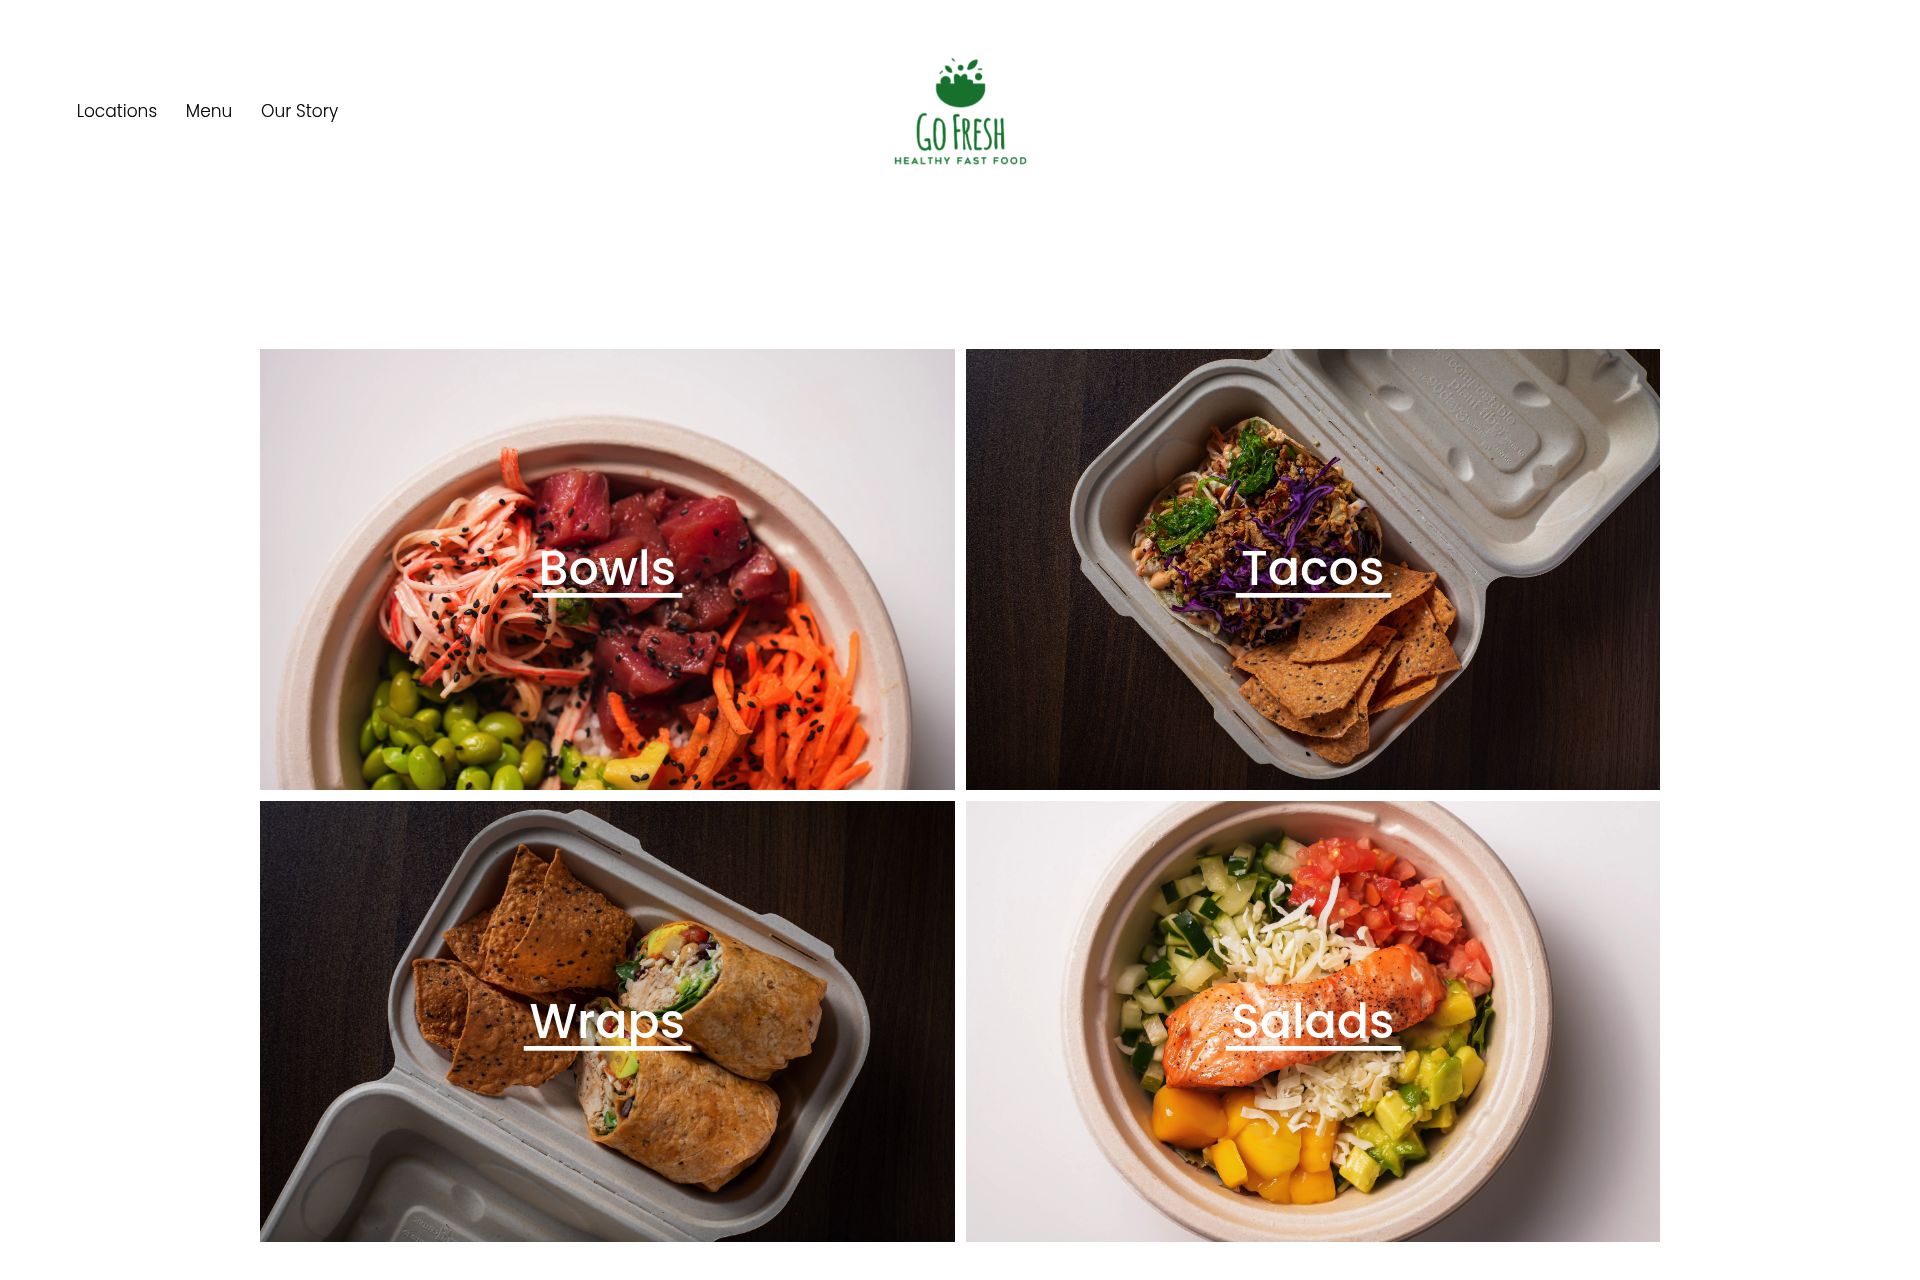The width and height of the screenshot is (1920, 1280).
Task: Select the Tacos category link
Action: coord(1313,569)
